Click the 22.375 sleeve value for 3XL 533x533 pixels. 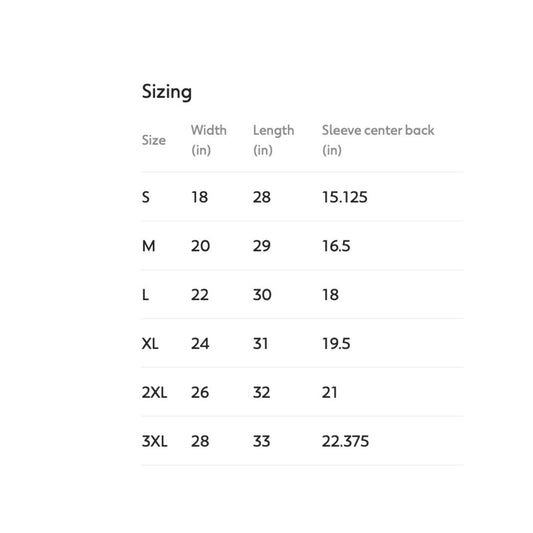click(345, 442)
